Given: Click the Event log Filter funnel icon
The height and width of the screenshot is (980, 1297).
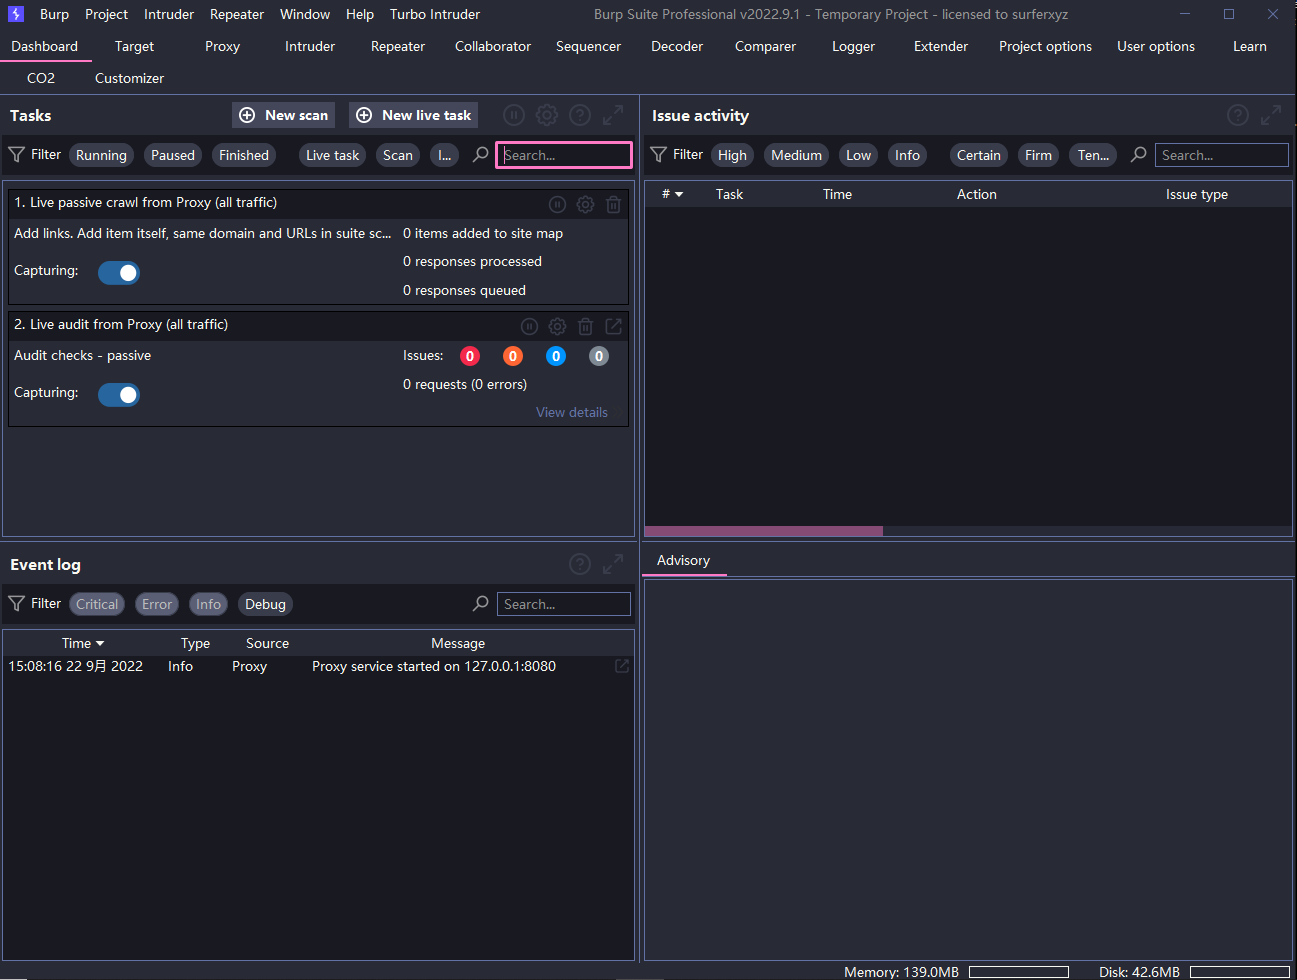Looking at the screenshot, I should click(x=17, y=603).
